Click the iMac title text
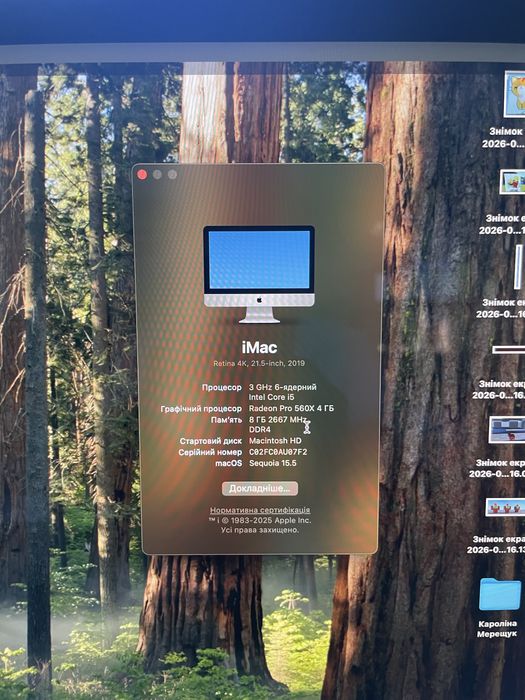Viewport: 525px width, 700px height. coord(259,347)
